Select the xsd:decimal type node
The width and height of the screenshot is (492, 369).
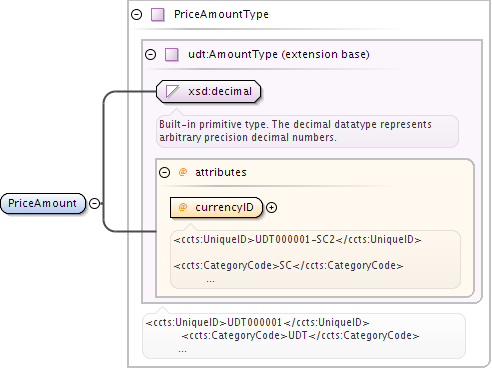point(208,91)
